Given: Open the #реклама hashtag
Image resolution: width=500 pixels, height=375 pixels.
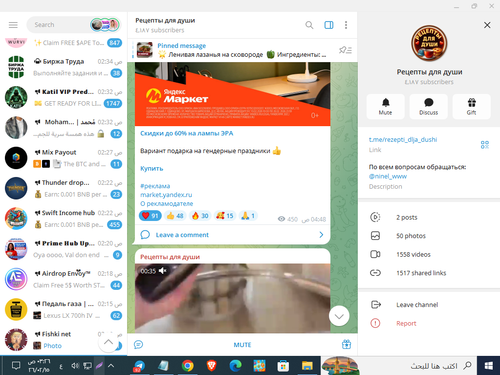Looking at the screenshot, I should pos(155,186).
